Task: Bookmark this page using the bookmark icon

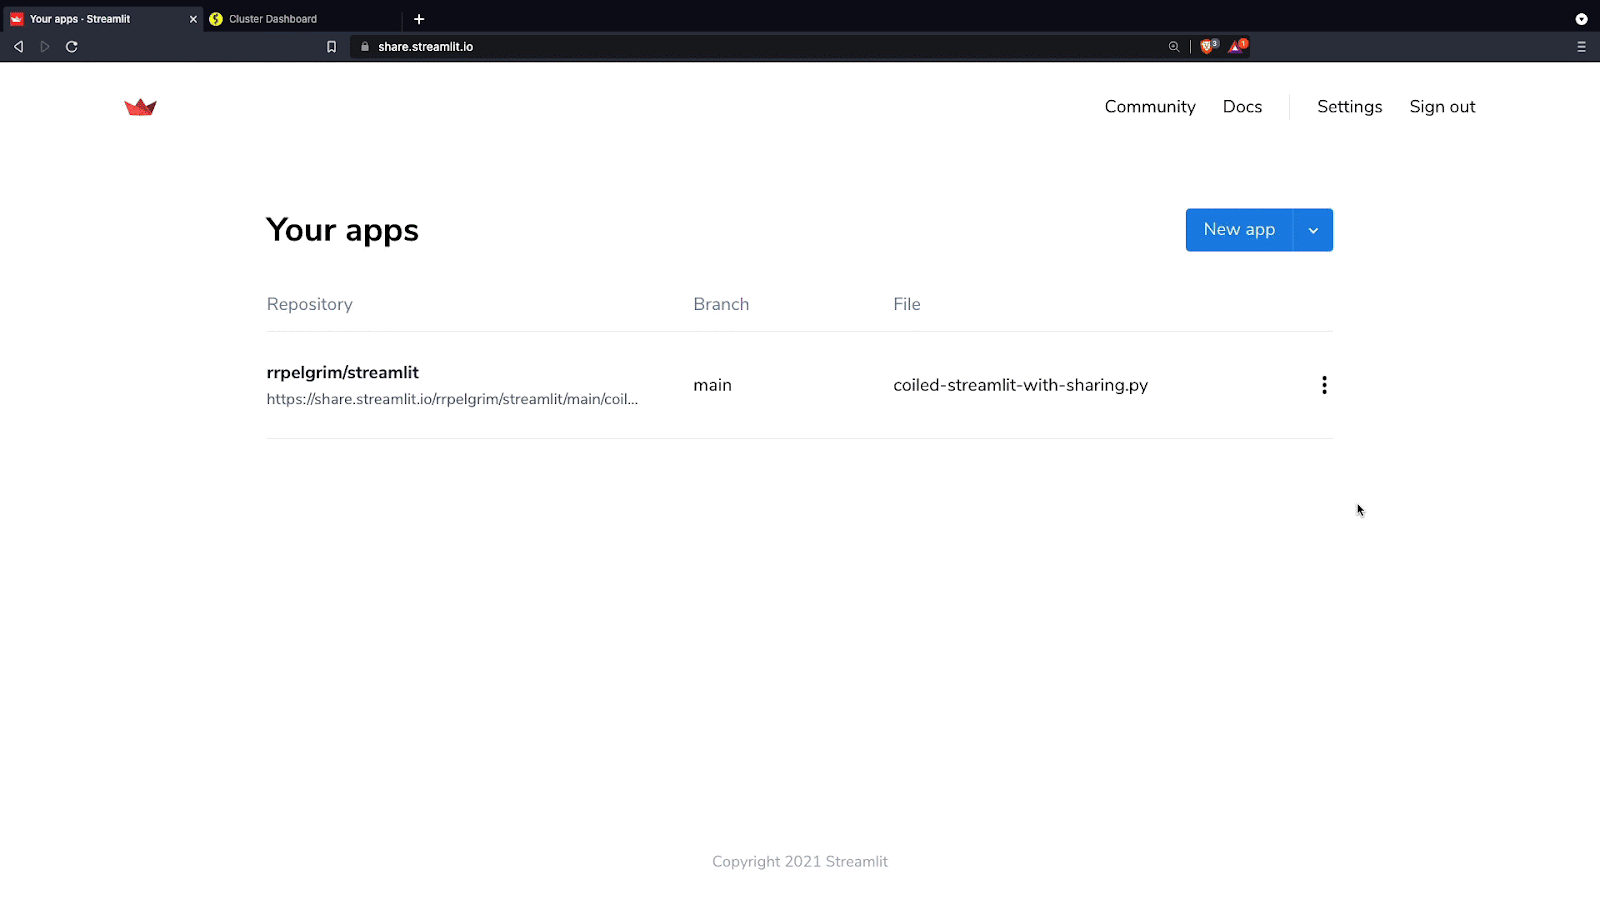Action: pos(332,47)
